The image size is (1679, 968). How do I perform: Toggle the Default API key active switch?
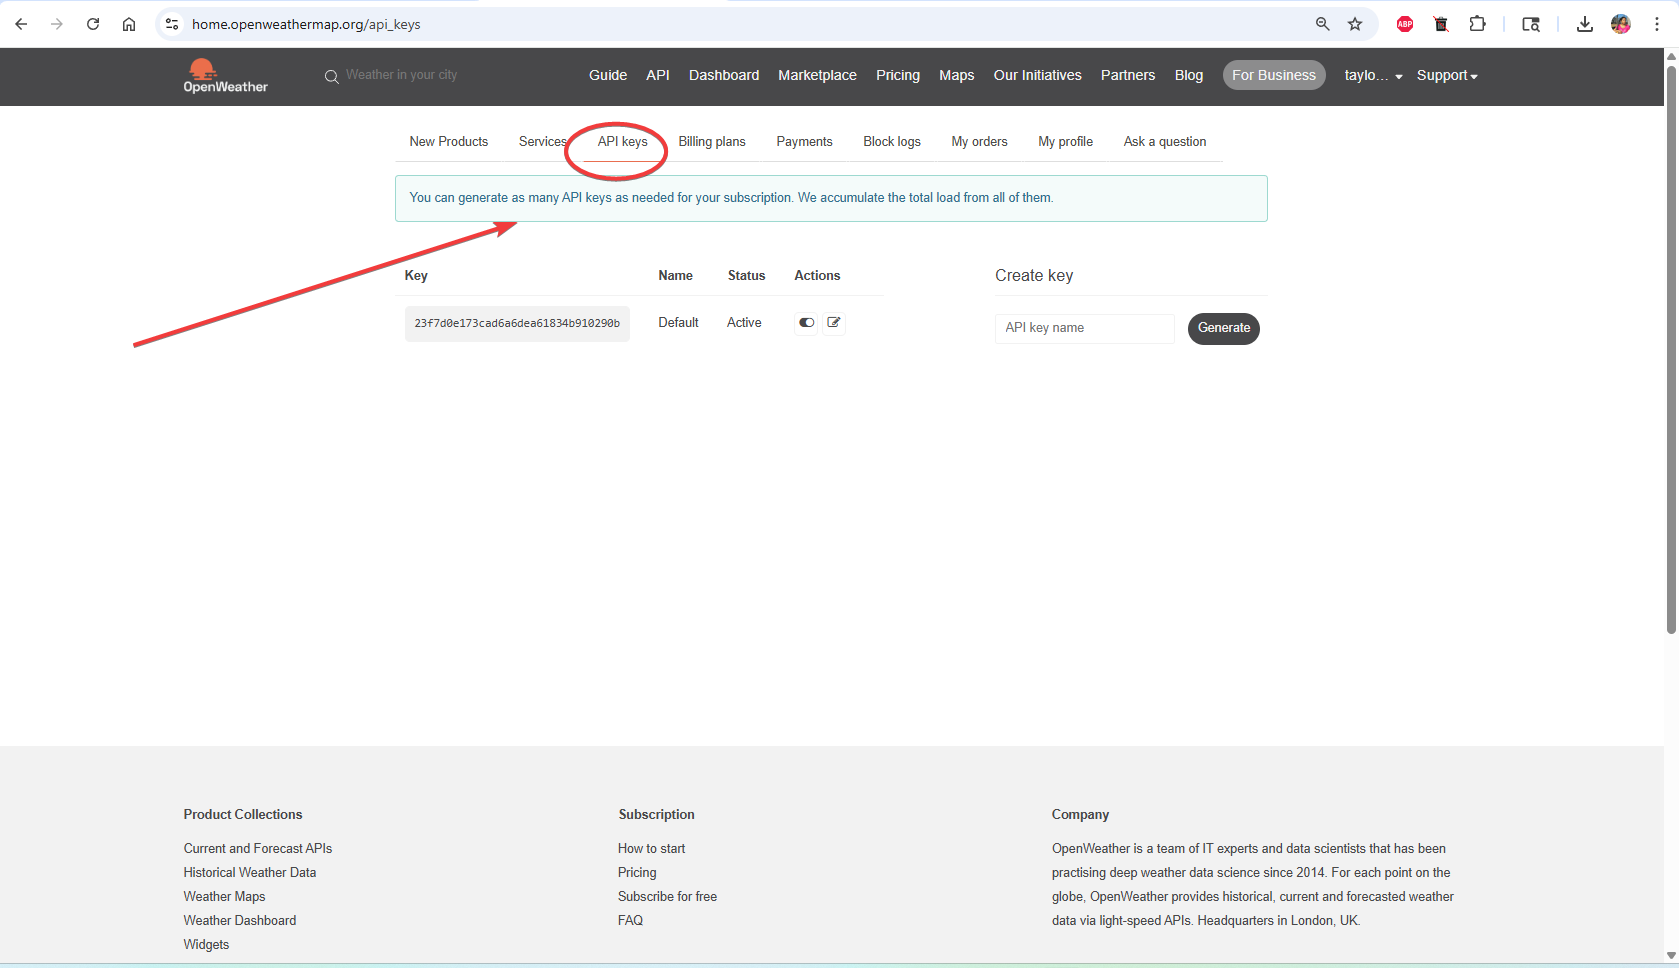click(x=806, y=322)
